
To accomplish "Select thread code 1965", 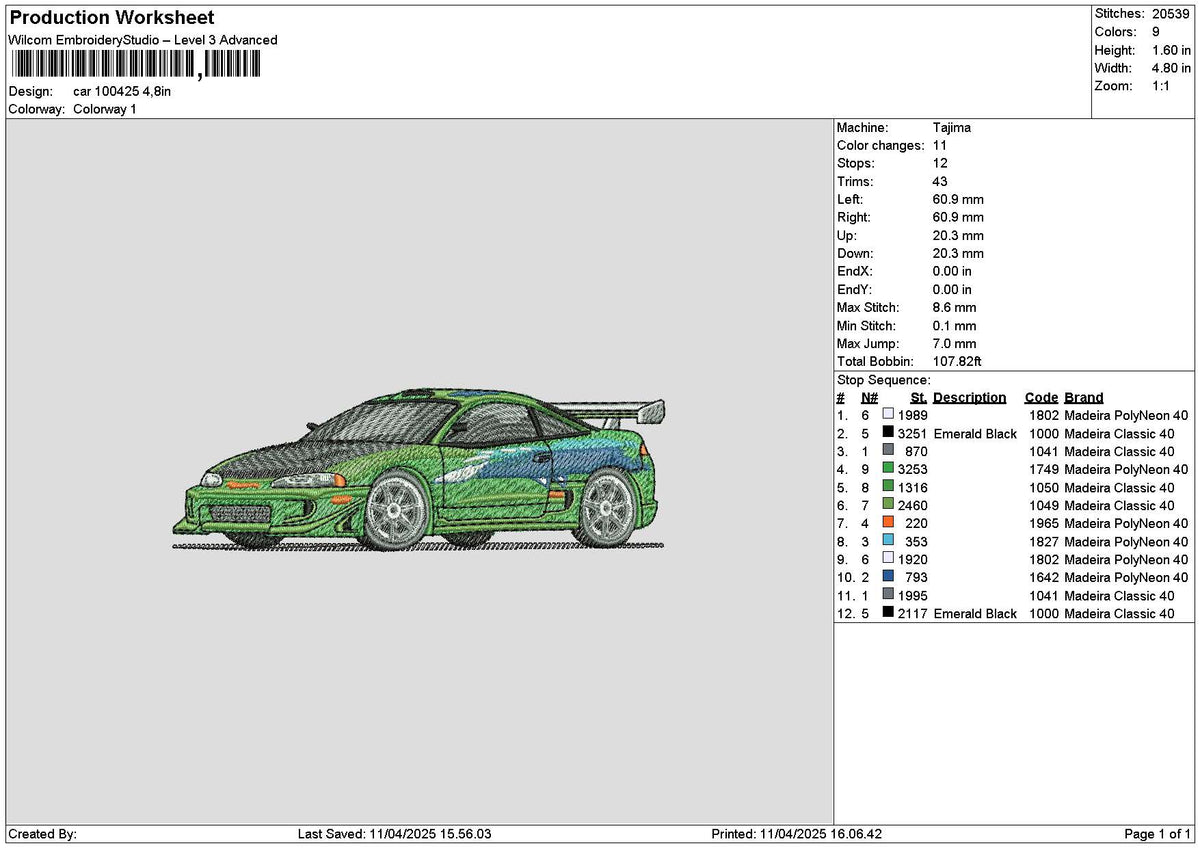I will click(1043, 523).
